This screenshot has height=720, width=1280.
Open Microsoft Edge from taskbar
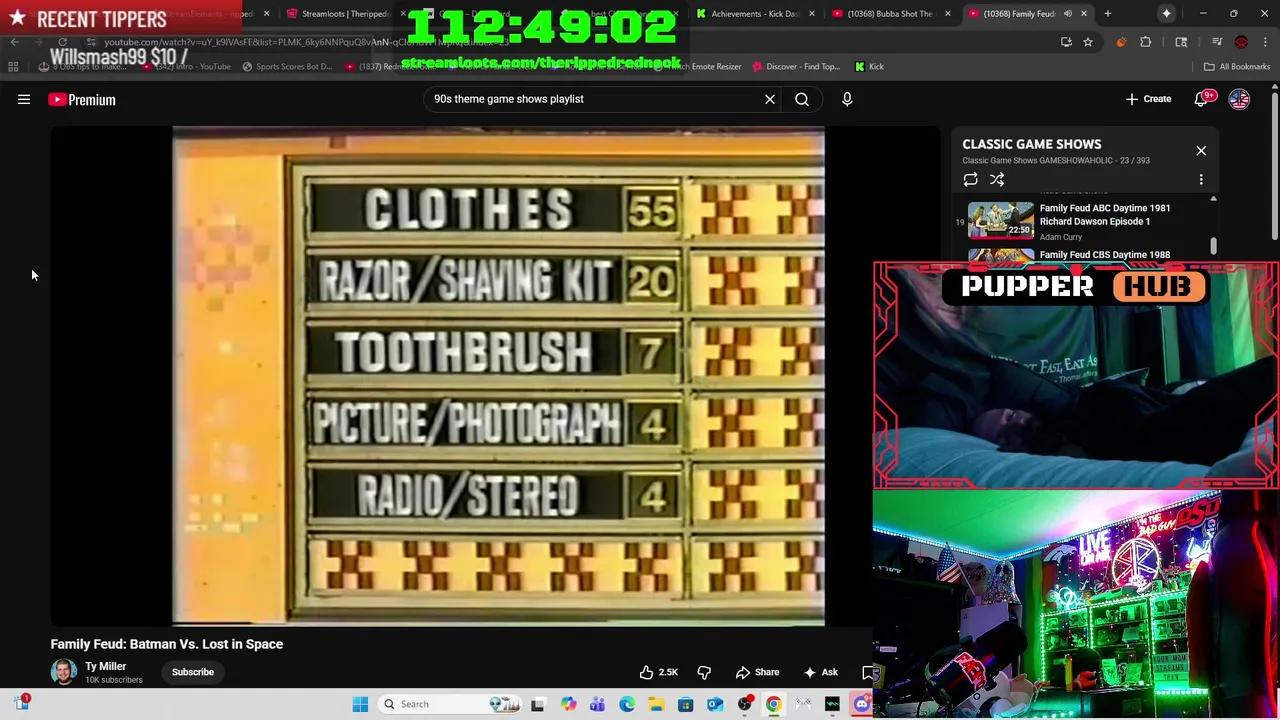626,704
